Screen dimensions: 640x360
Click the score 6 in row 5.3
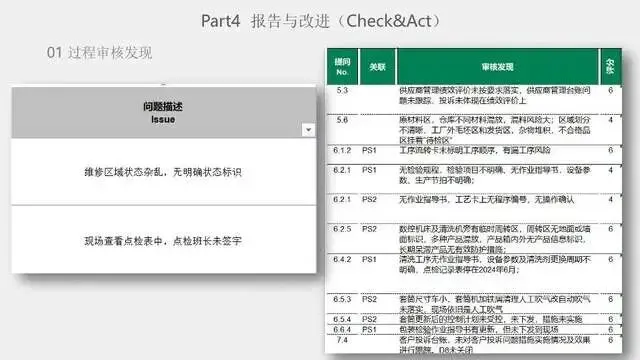[x=611, y=90]
